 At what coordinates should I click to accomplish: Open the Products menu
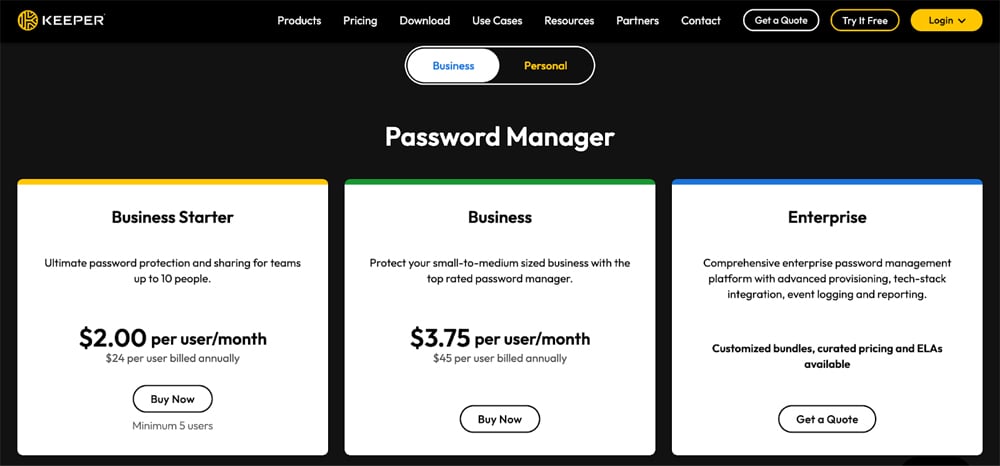click(299, 21)
